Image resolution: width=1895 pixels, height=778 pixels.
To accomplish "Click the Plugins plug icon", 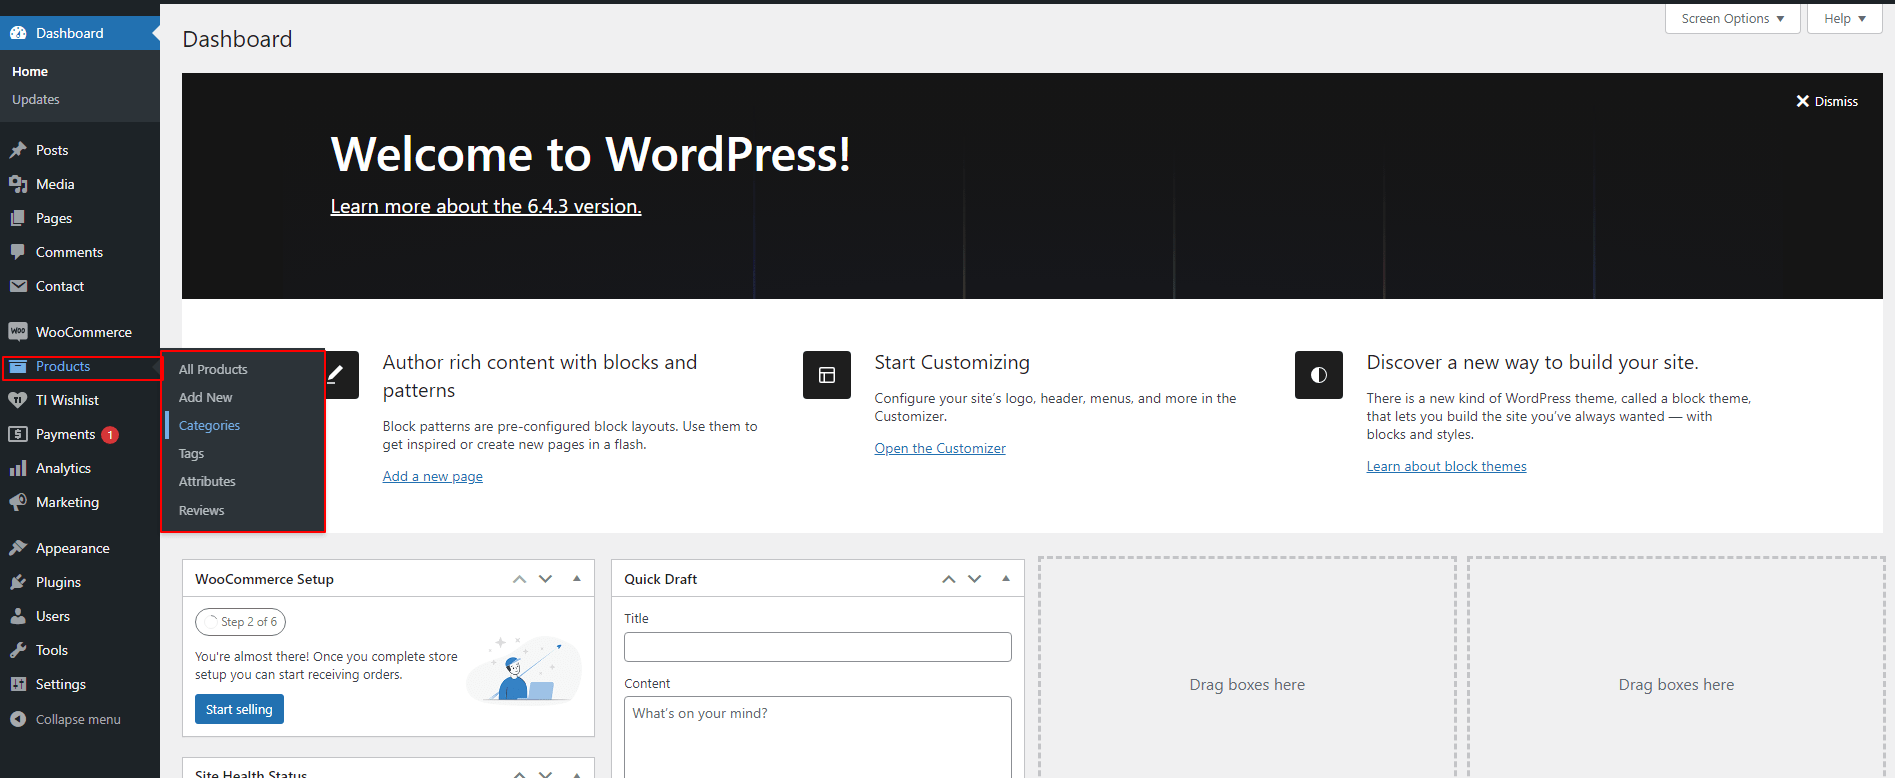I will click(x=18, y=582).
